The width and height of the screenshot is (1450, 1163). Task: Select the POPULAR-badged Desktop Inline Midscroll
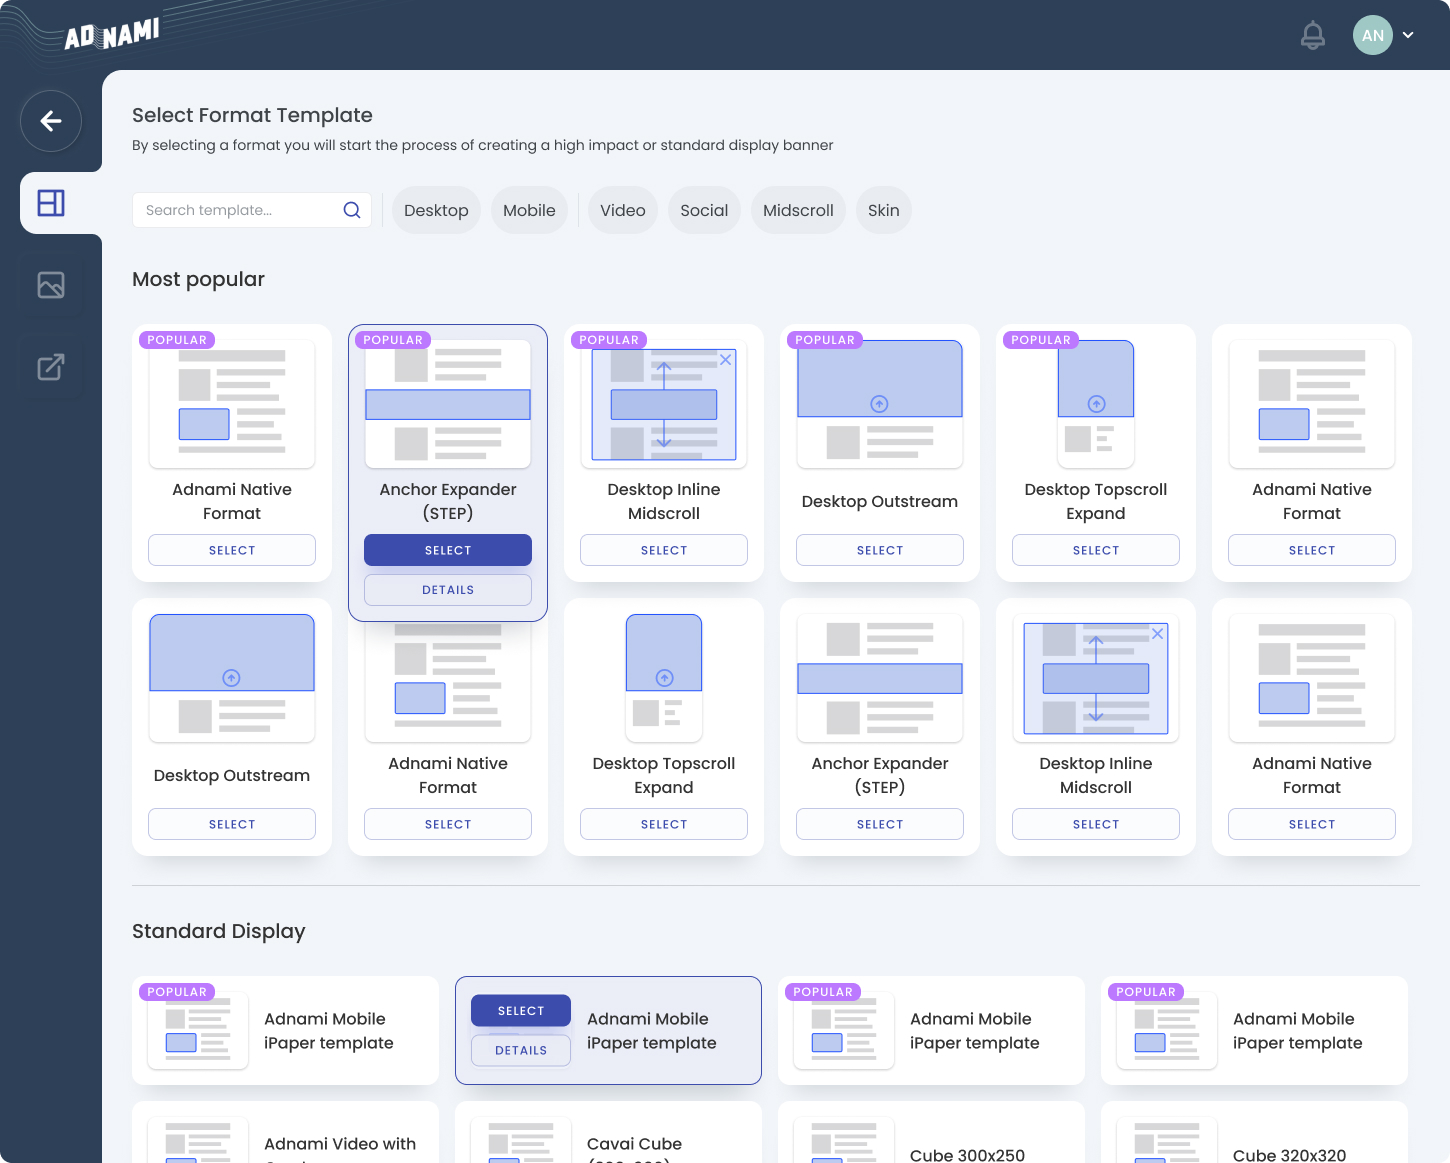[x=664, y=550]
